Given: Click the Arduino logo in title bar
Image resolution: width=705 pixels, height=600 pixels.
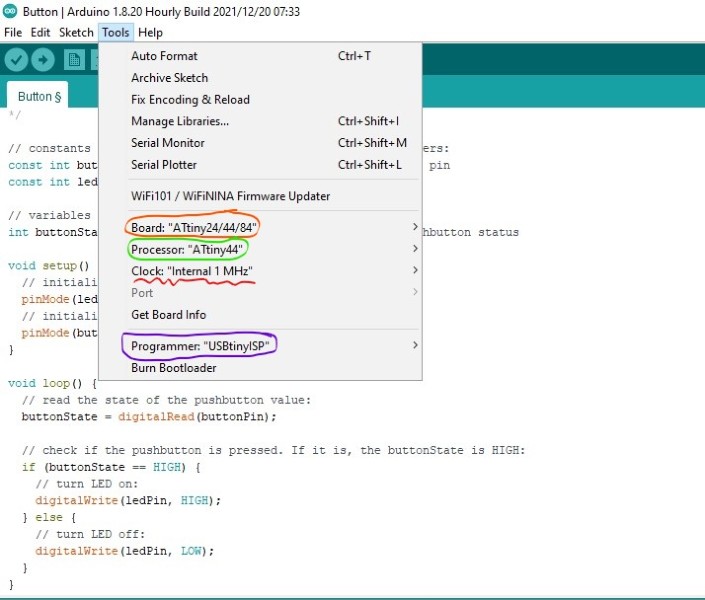Looking at the screenshot, I should click(x=10, y=11).
